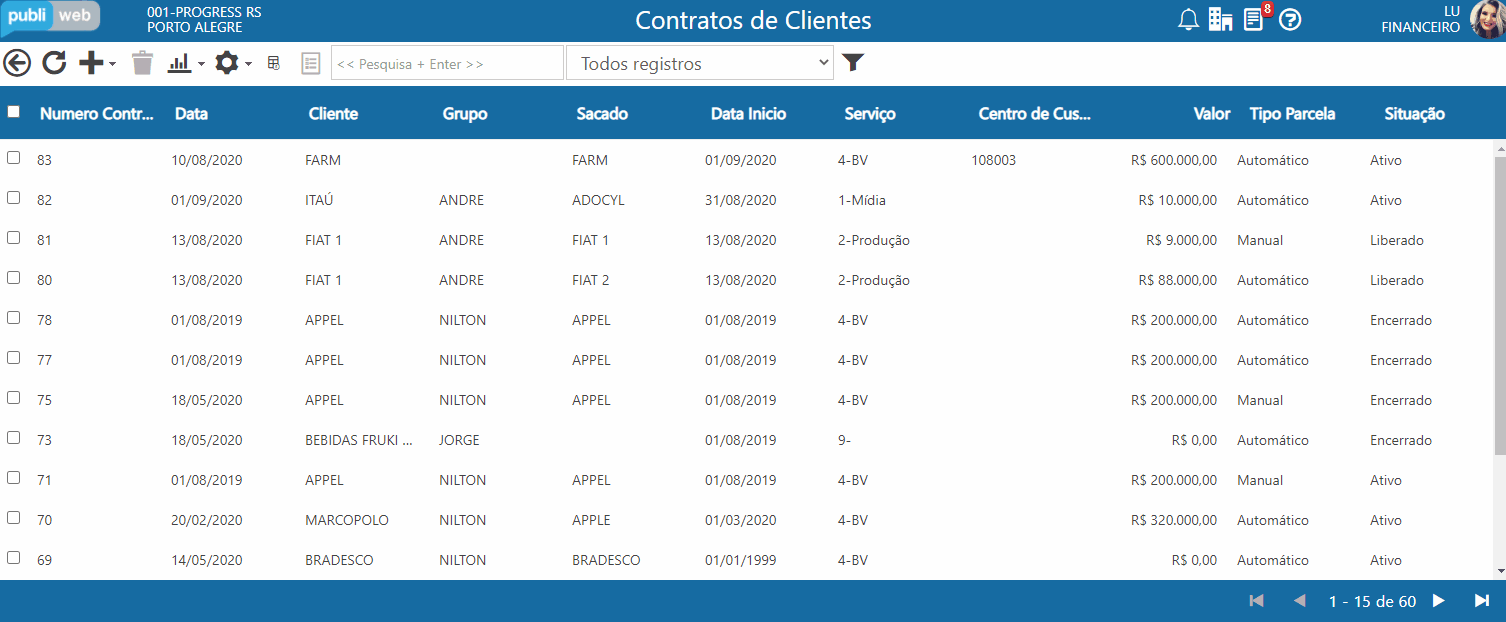Screen dimensions: 1506x622
Task: Expand the arrow beside the gear icon
Action: click(248, 64)
